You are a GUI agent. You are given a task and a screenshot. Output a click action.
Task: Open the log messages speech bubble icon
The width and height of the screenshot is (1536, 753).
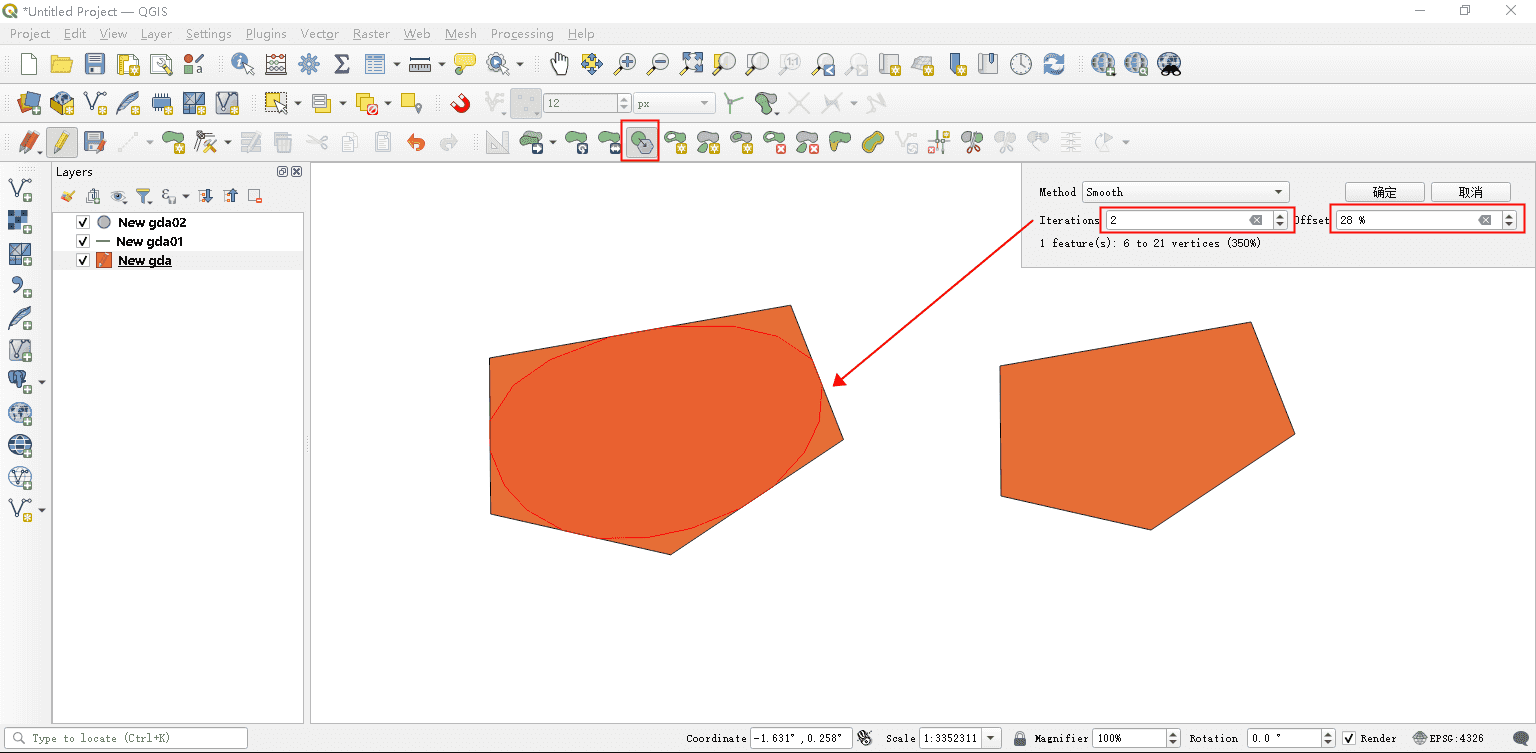1519,739
